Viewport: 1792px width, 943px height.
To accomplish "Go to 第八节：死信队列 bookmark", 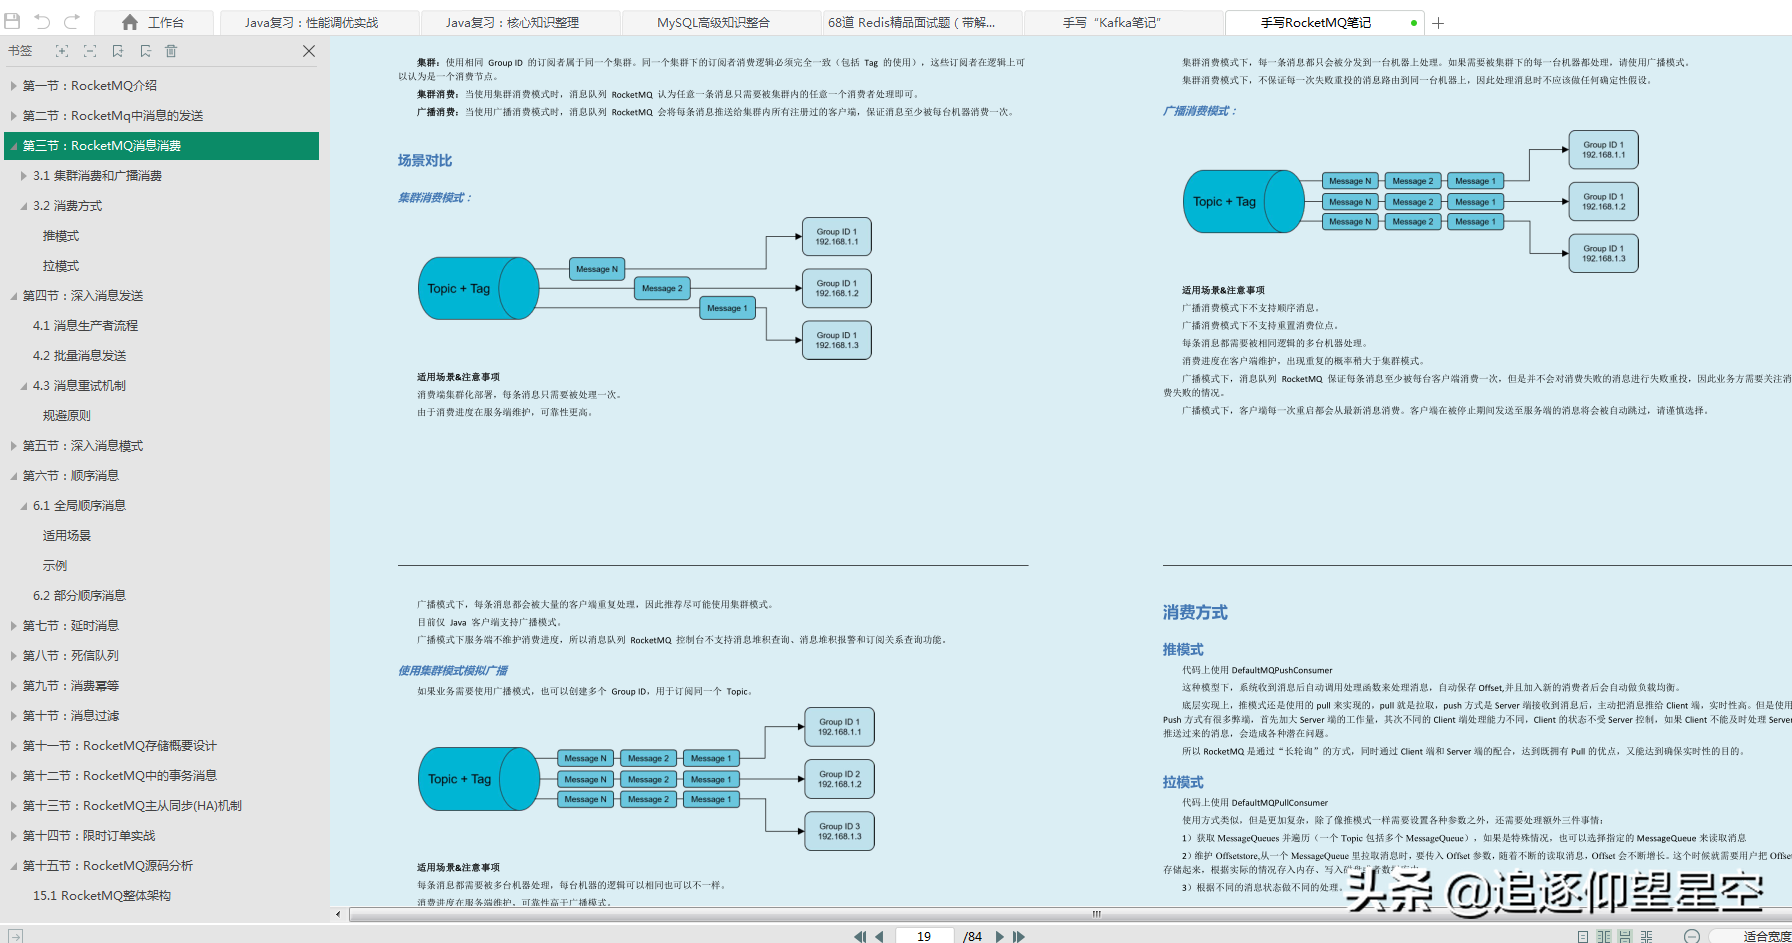I will pyautogui.click(x=71, y=656).
